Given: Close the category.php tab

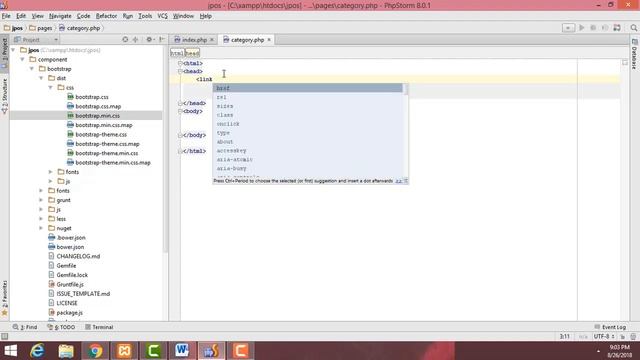Looking at the screenshot, I should [269, 40].
